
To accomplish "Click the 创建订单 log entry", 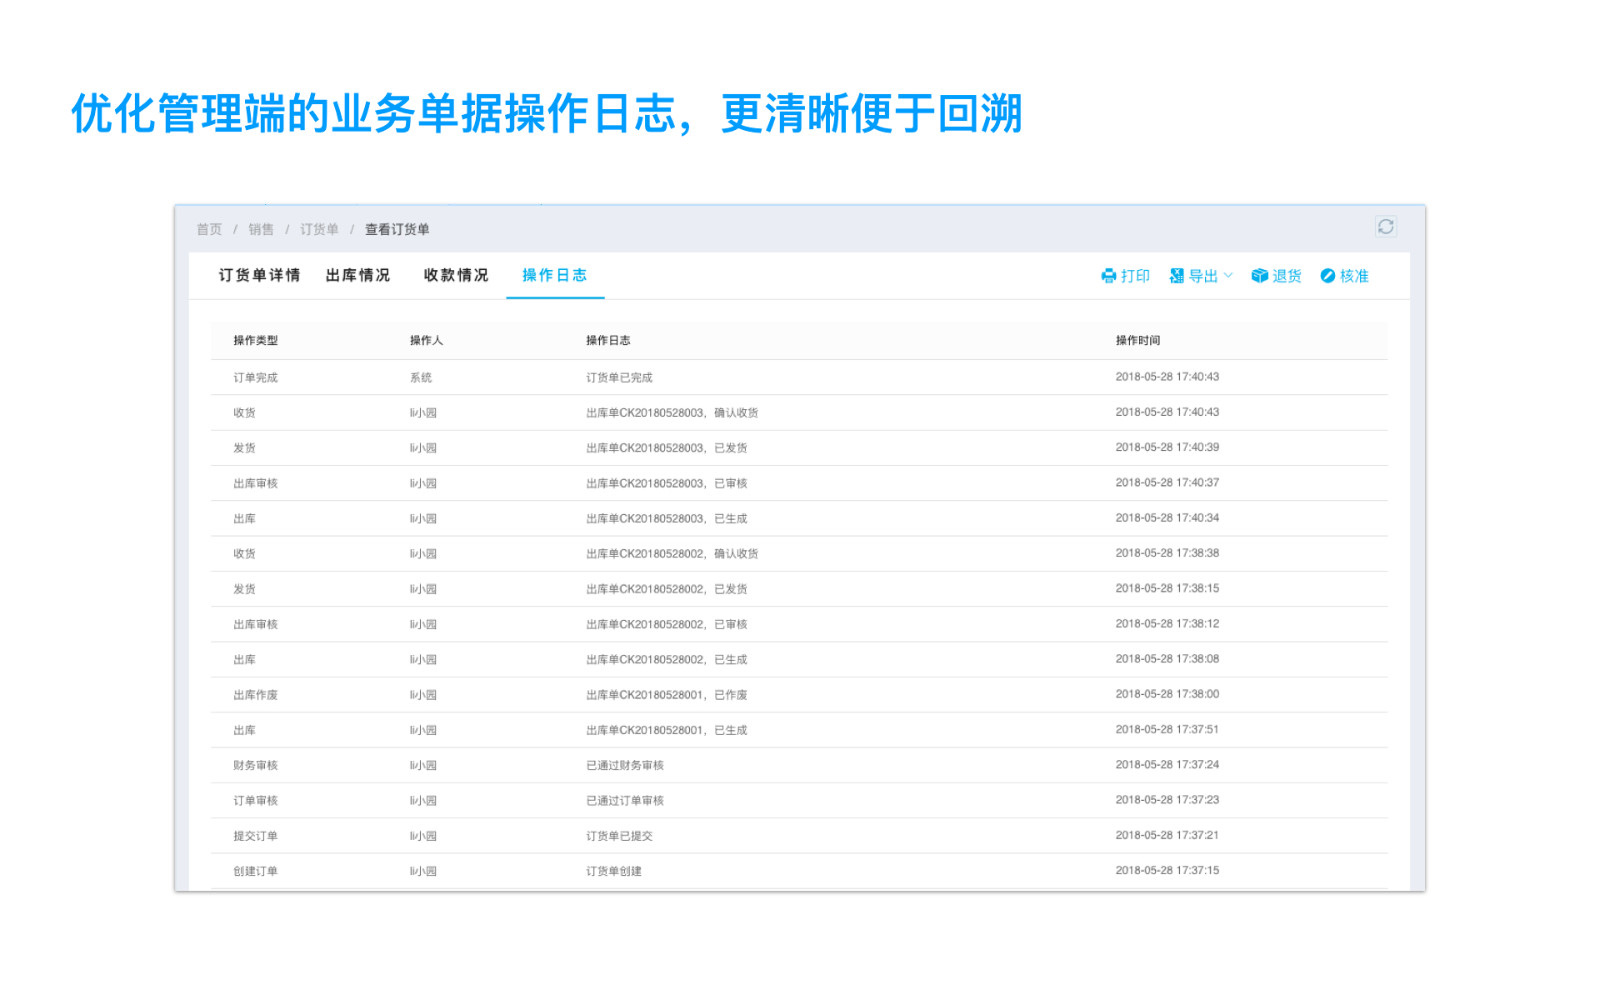I will [x=256, y=872].
